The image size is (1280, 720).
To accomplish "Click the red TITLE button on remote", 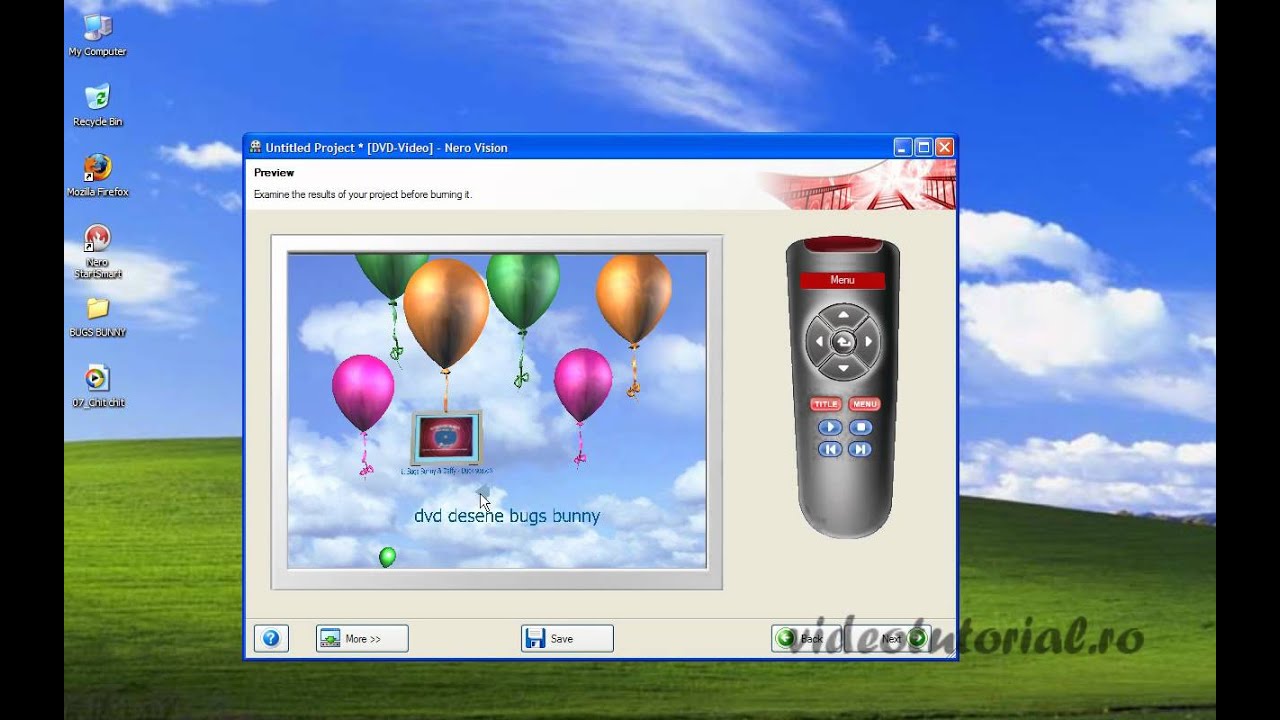I will pos(825,404).
